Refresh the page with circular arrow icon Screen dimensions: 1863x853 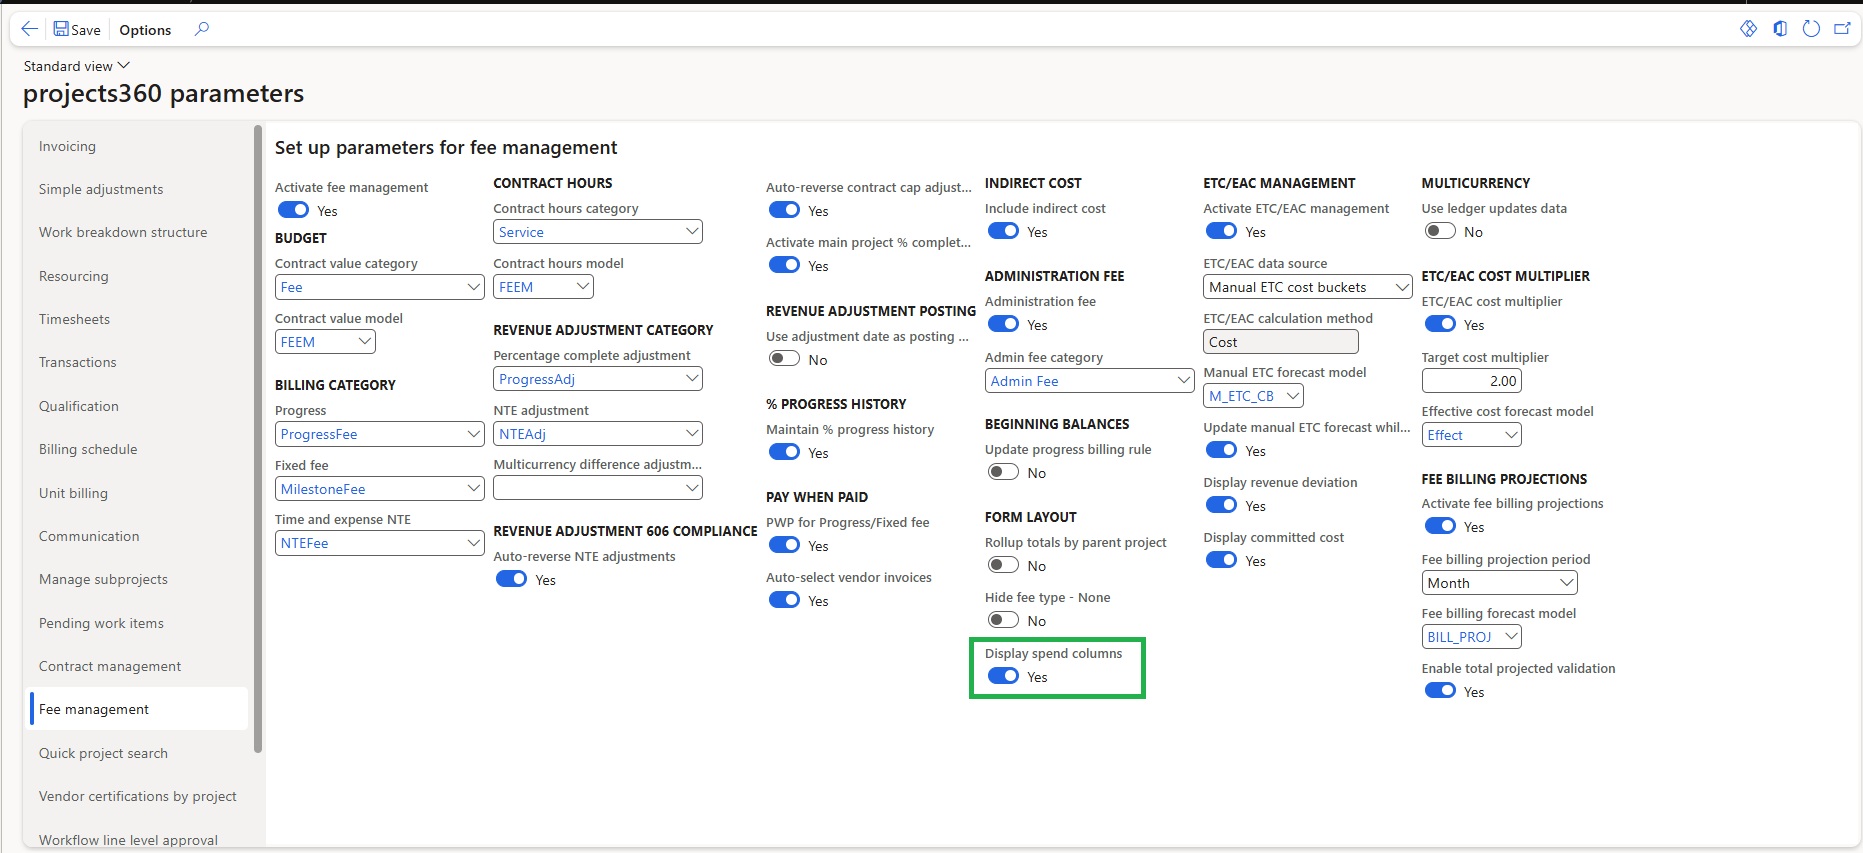[1811, 29]
